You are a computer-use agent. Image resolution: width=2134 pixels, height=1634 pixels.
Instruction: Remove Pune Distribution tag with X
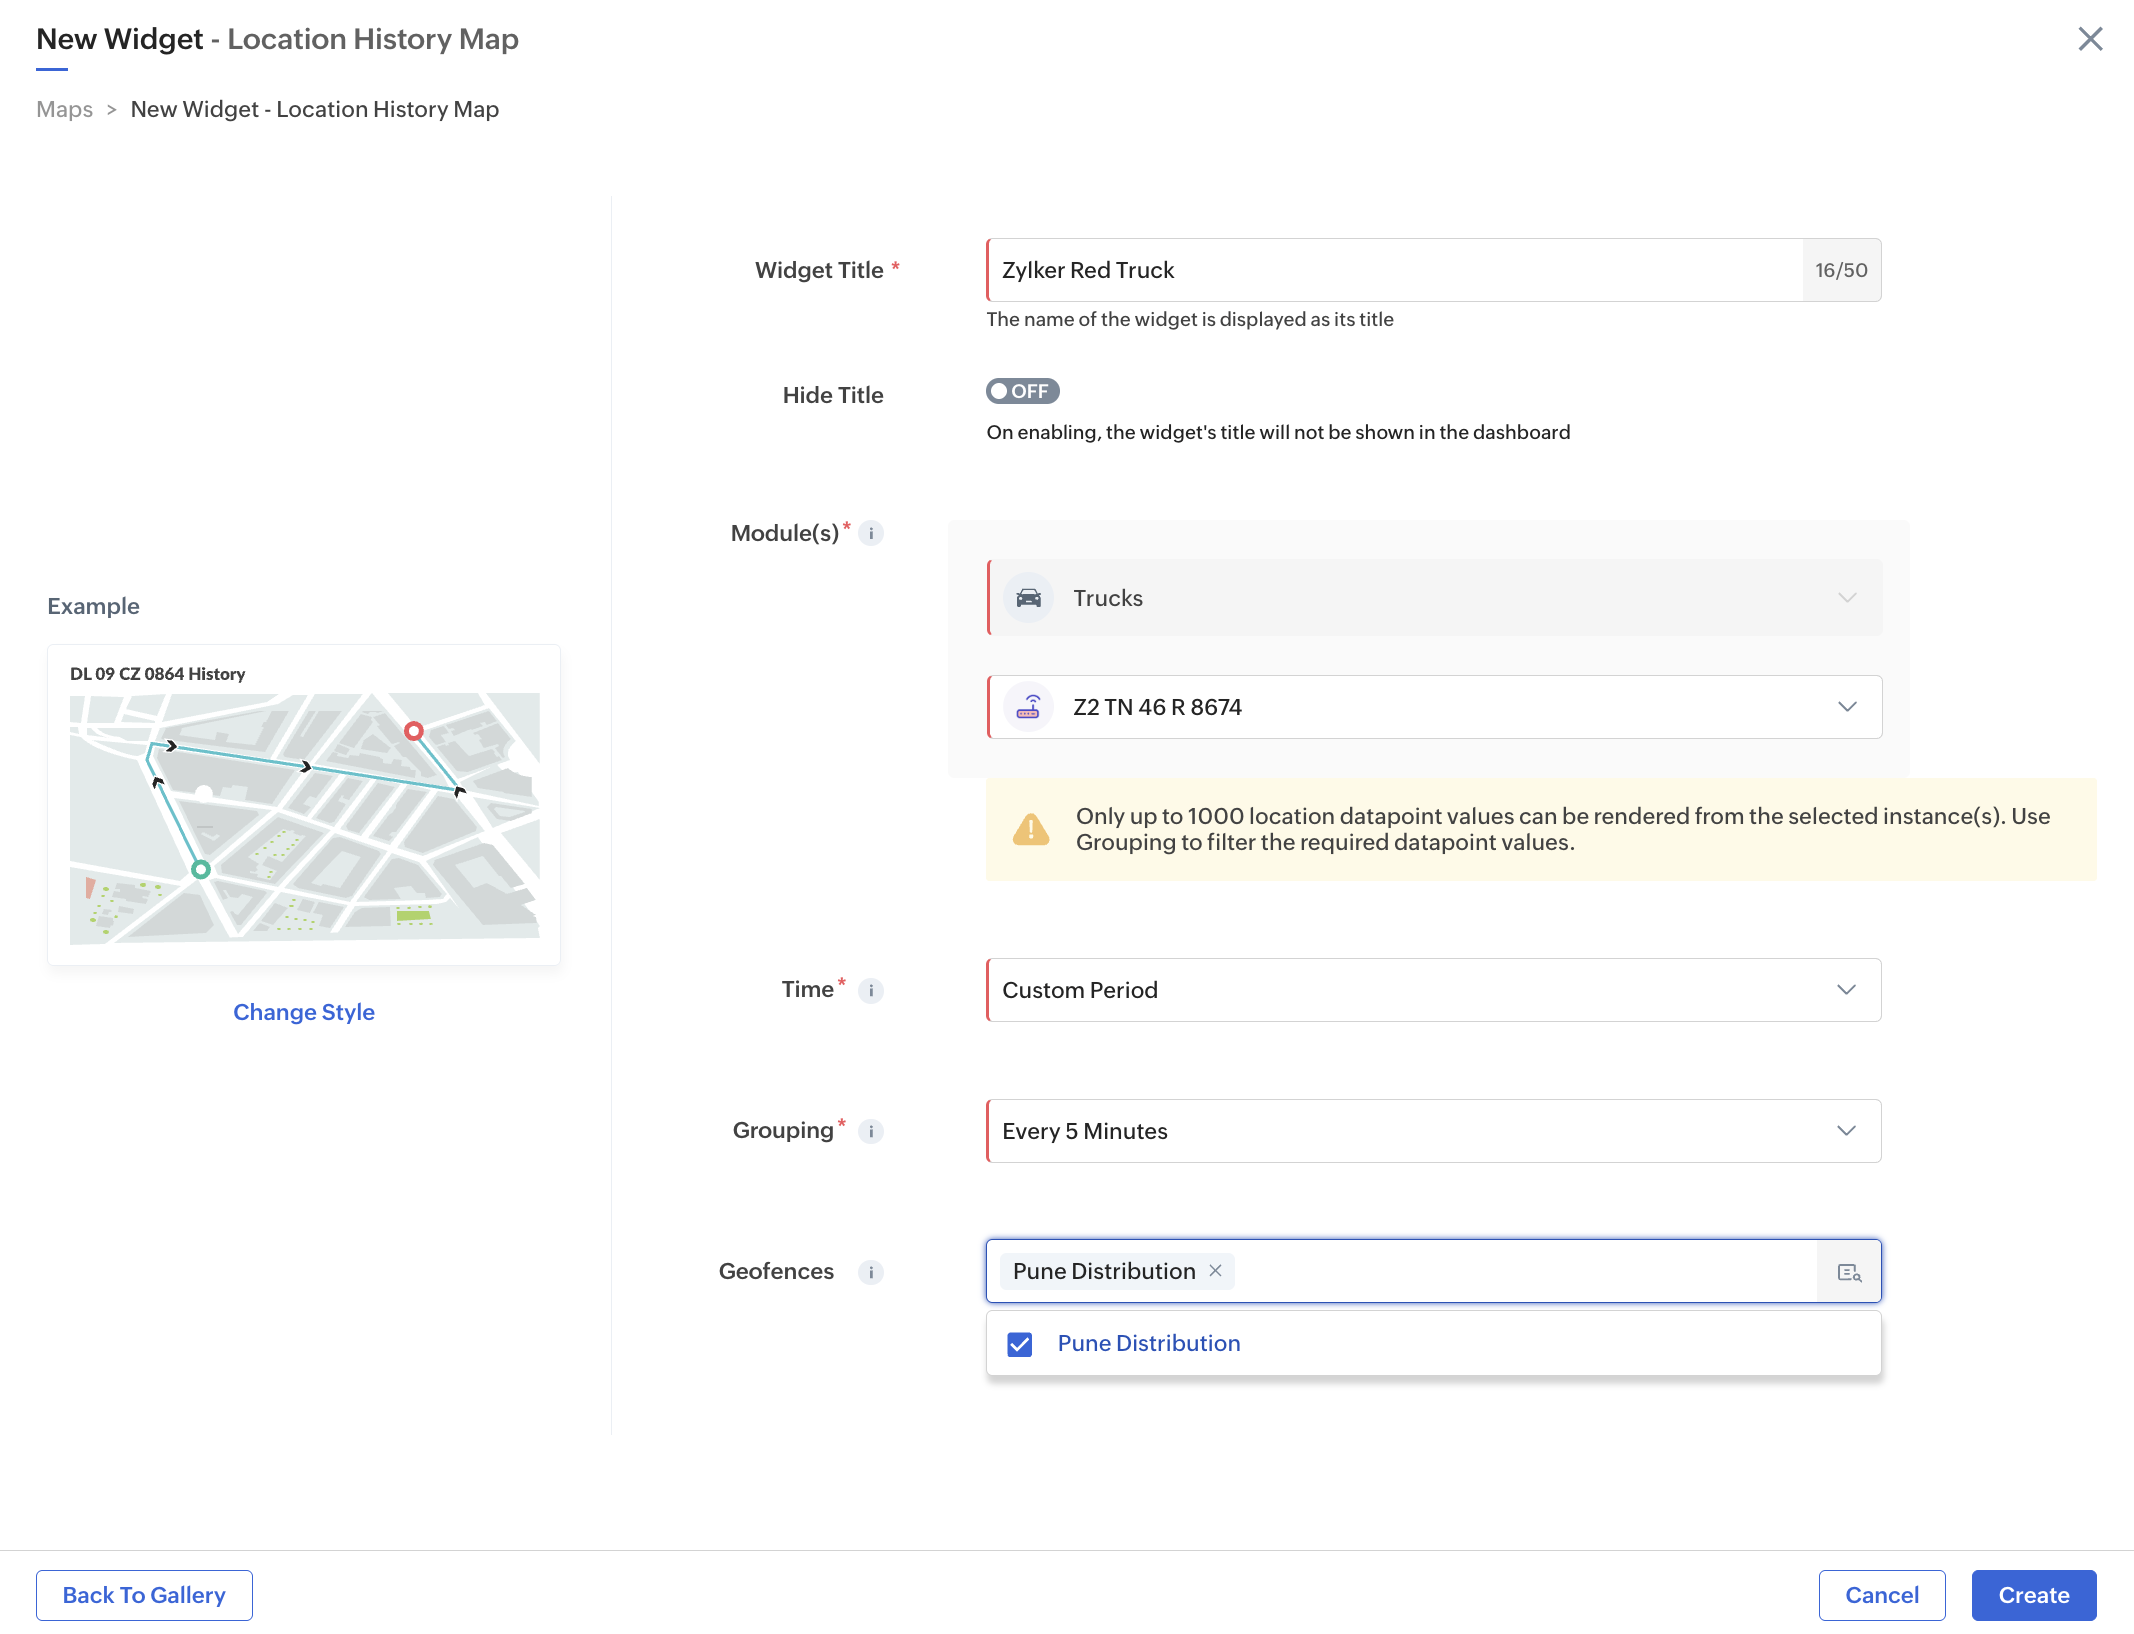click(1216, 1271)
